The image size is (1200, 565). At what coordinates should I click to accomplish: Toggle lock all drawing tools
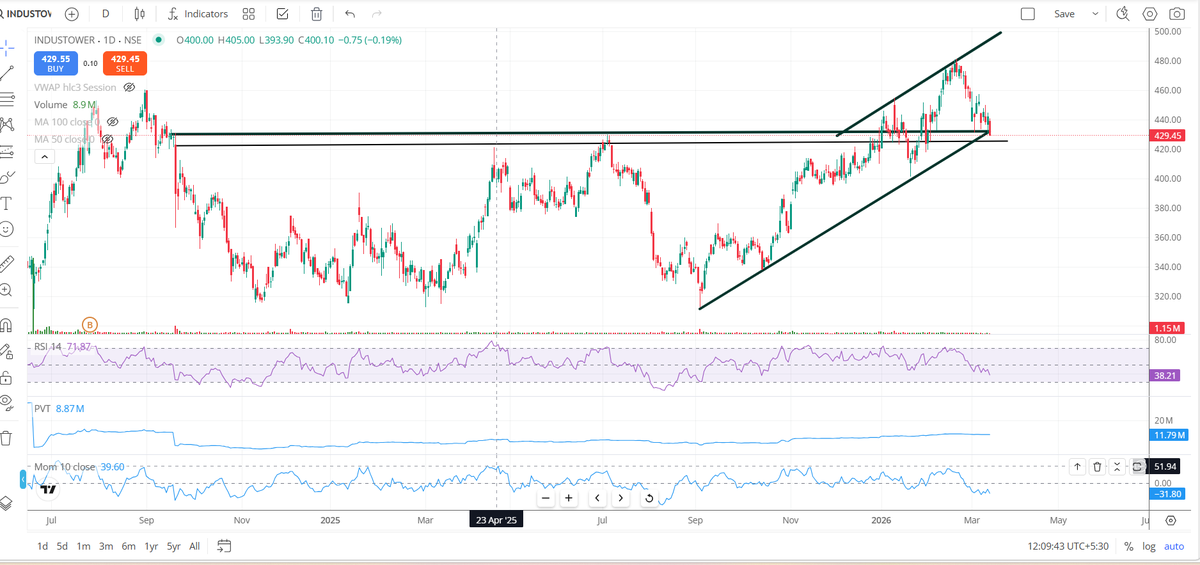click(x=7, y=377)
